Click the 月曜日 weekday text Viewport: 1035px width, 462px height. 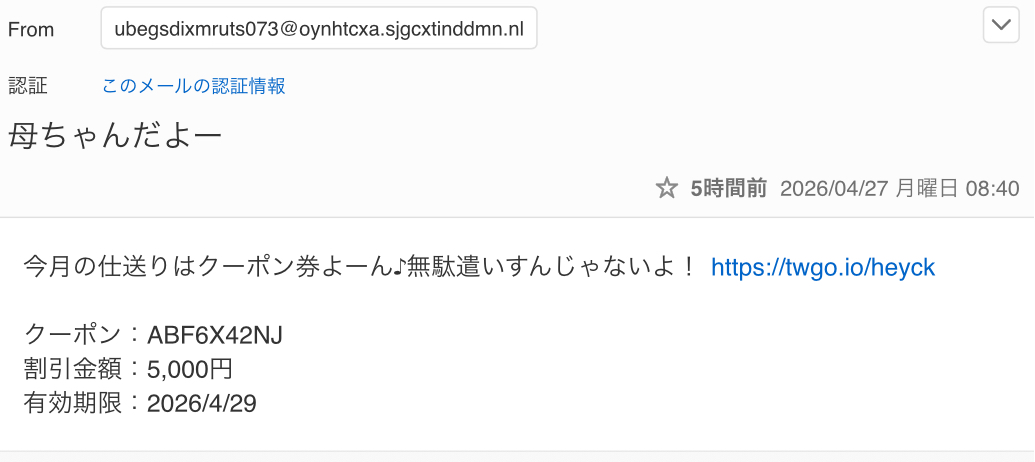tap(928, 188)
